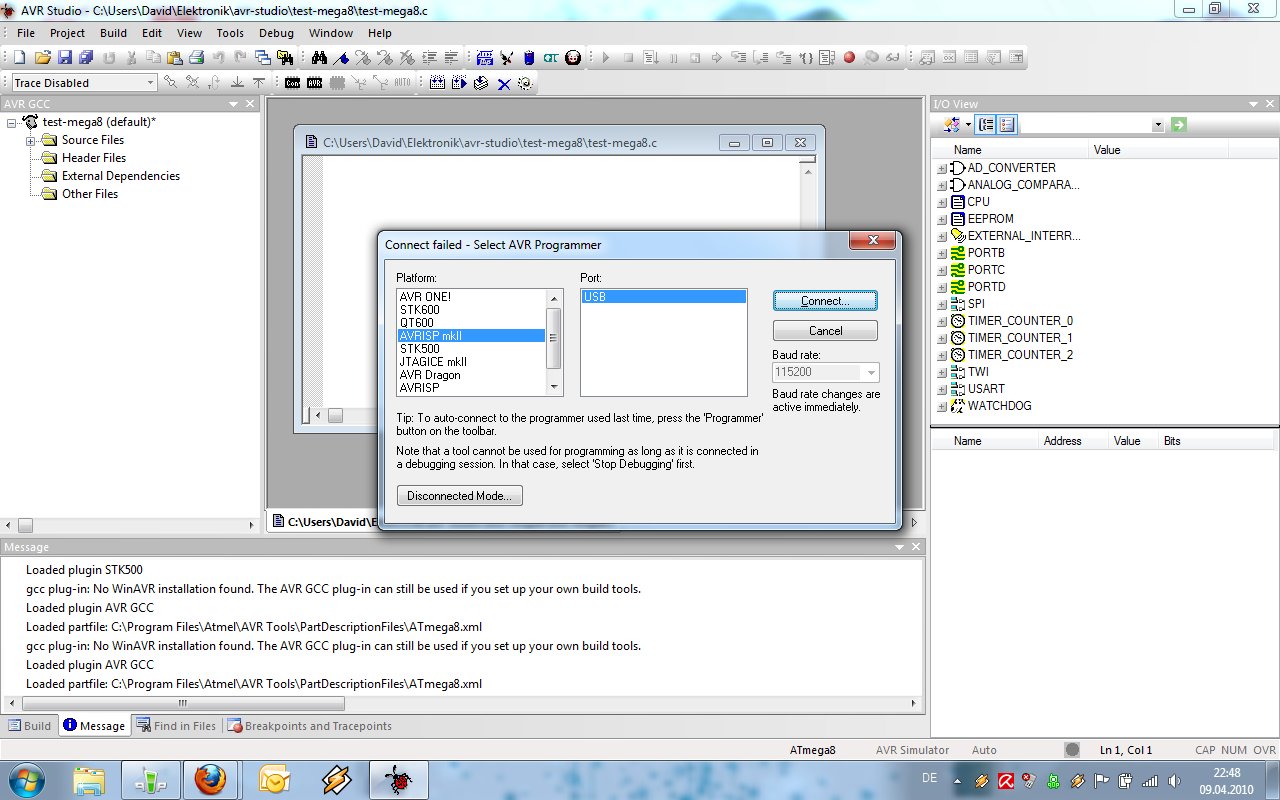
Task: Print the document via the printer icon
Action: tap(197, 57)
